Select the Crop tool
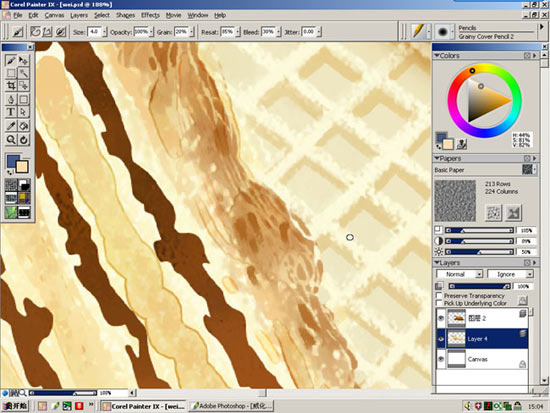This screenshot has width=550, height=413. pyautogui.click(x=11, y=85)
